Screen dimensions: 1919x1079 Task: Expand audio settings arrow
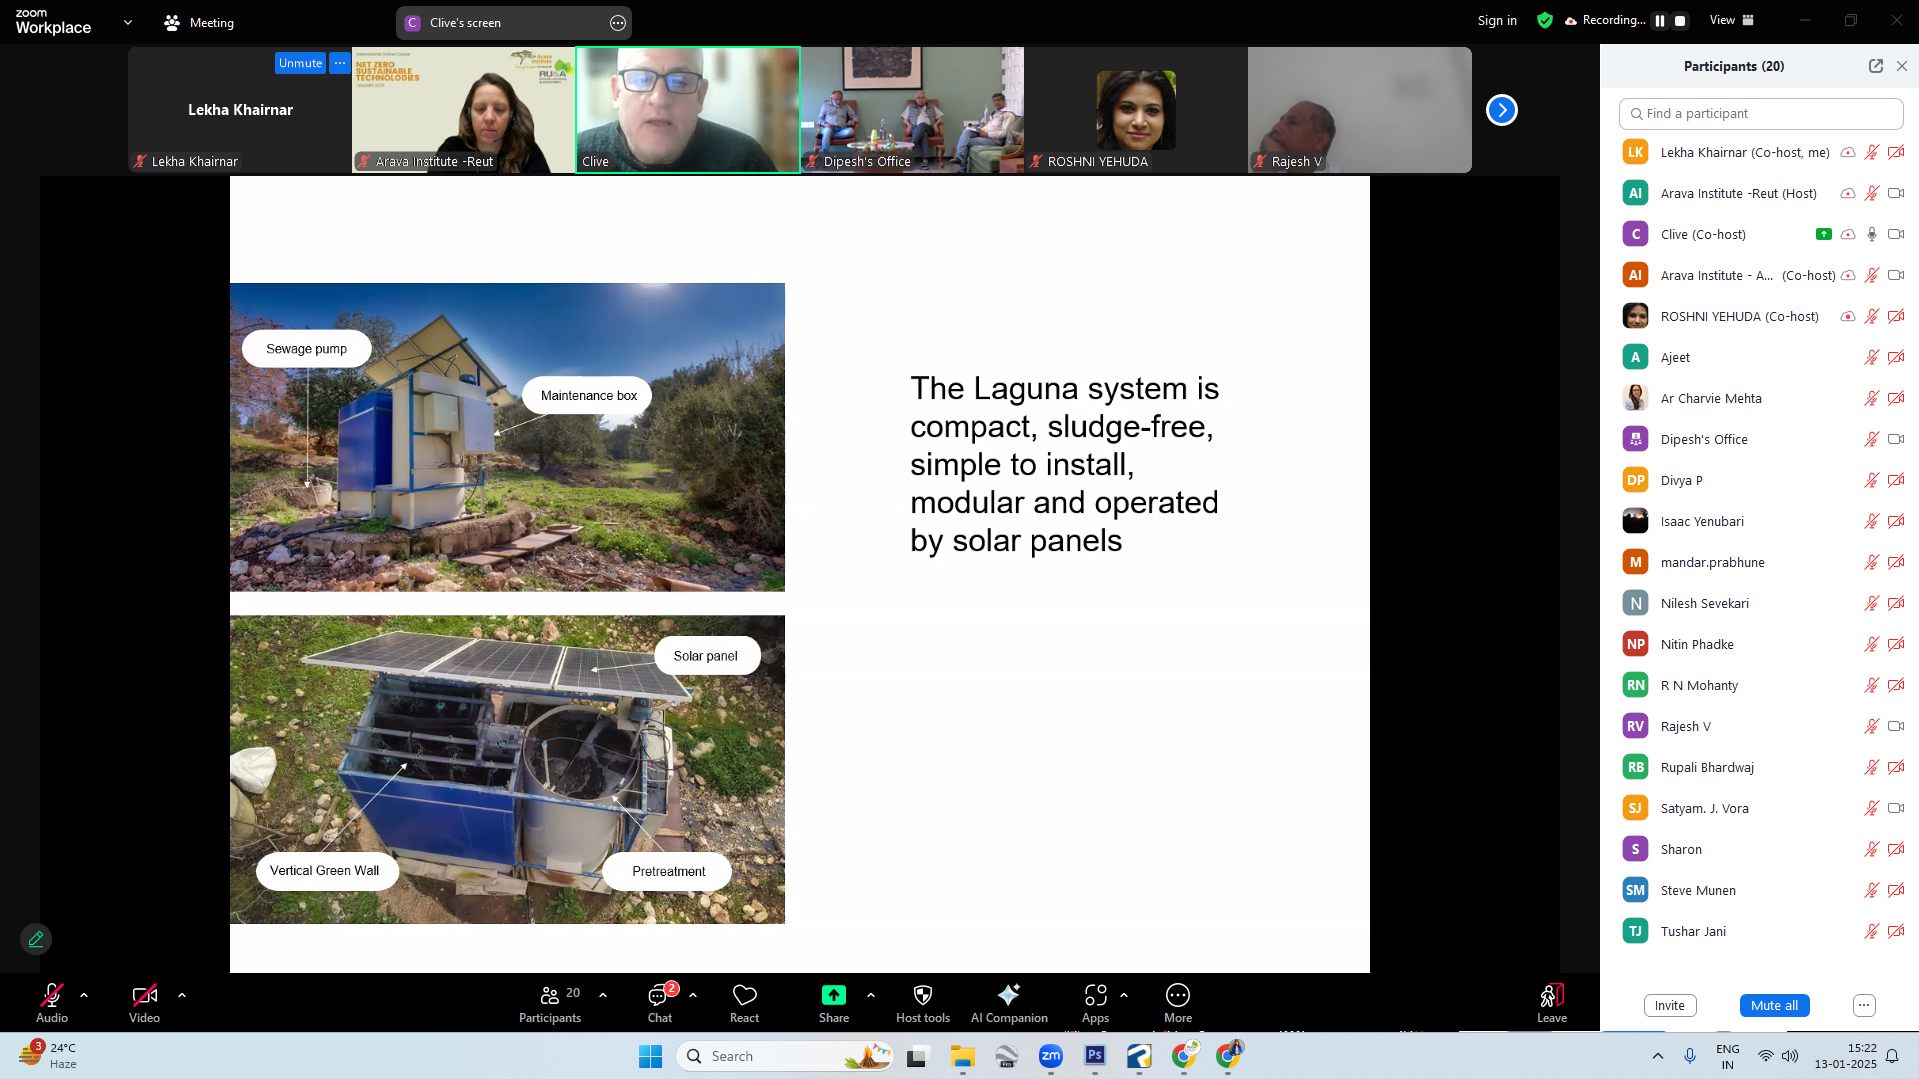tap(84, 995)
